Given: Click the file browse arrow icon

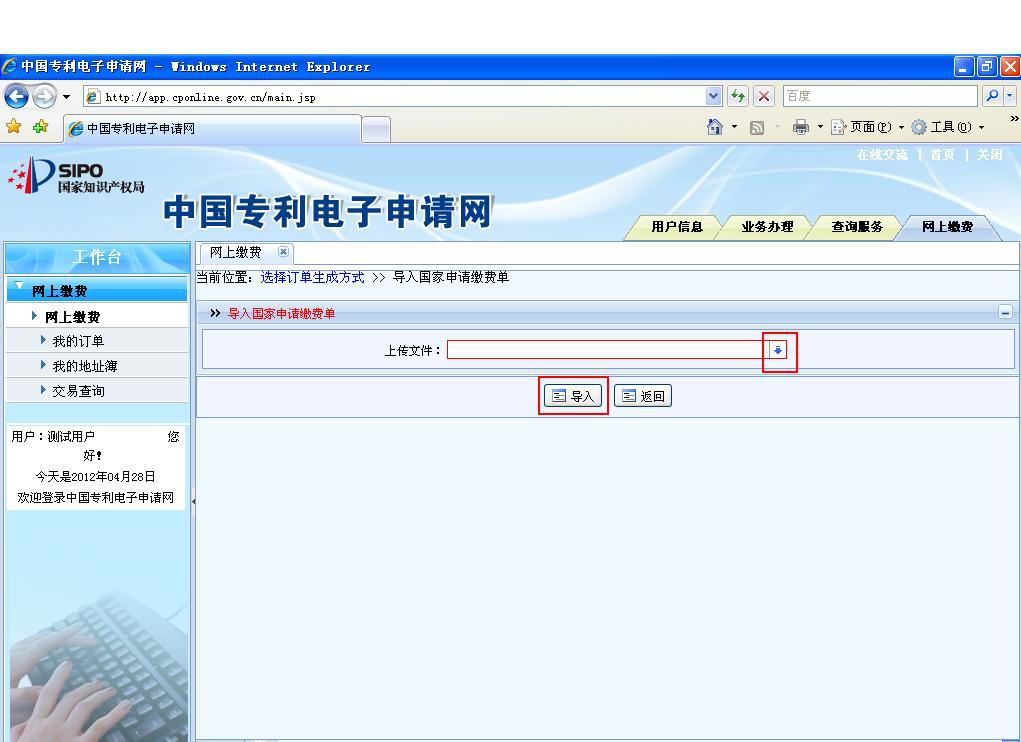Looking at the screenshot, I should pos(778,350).
